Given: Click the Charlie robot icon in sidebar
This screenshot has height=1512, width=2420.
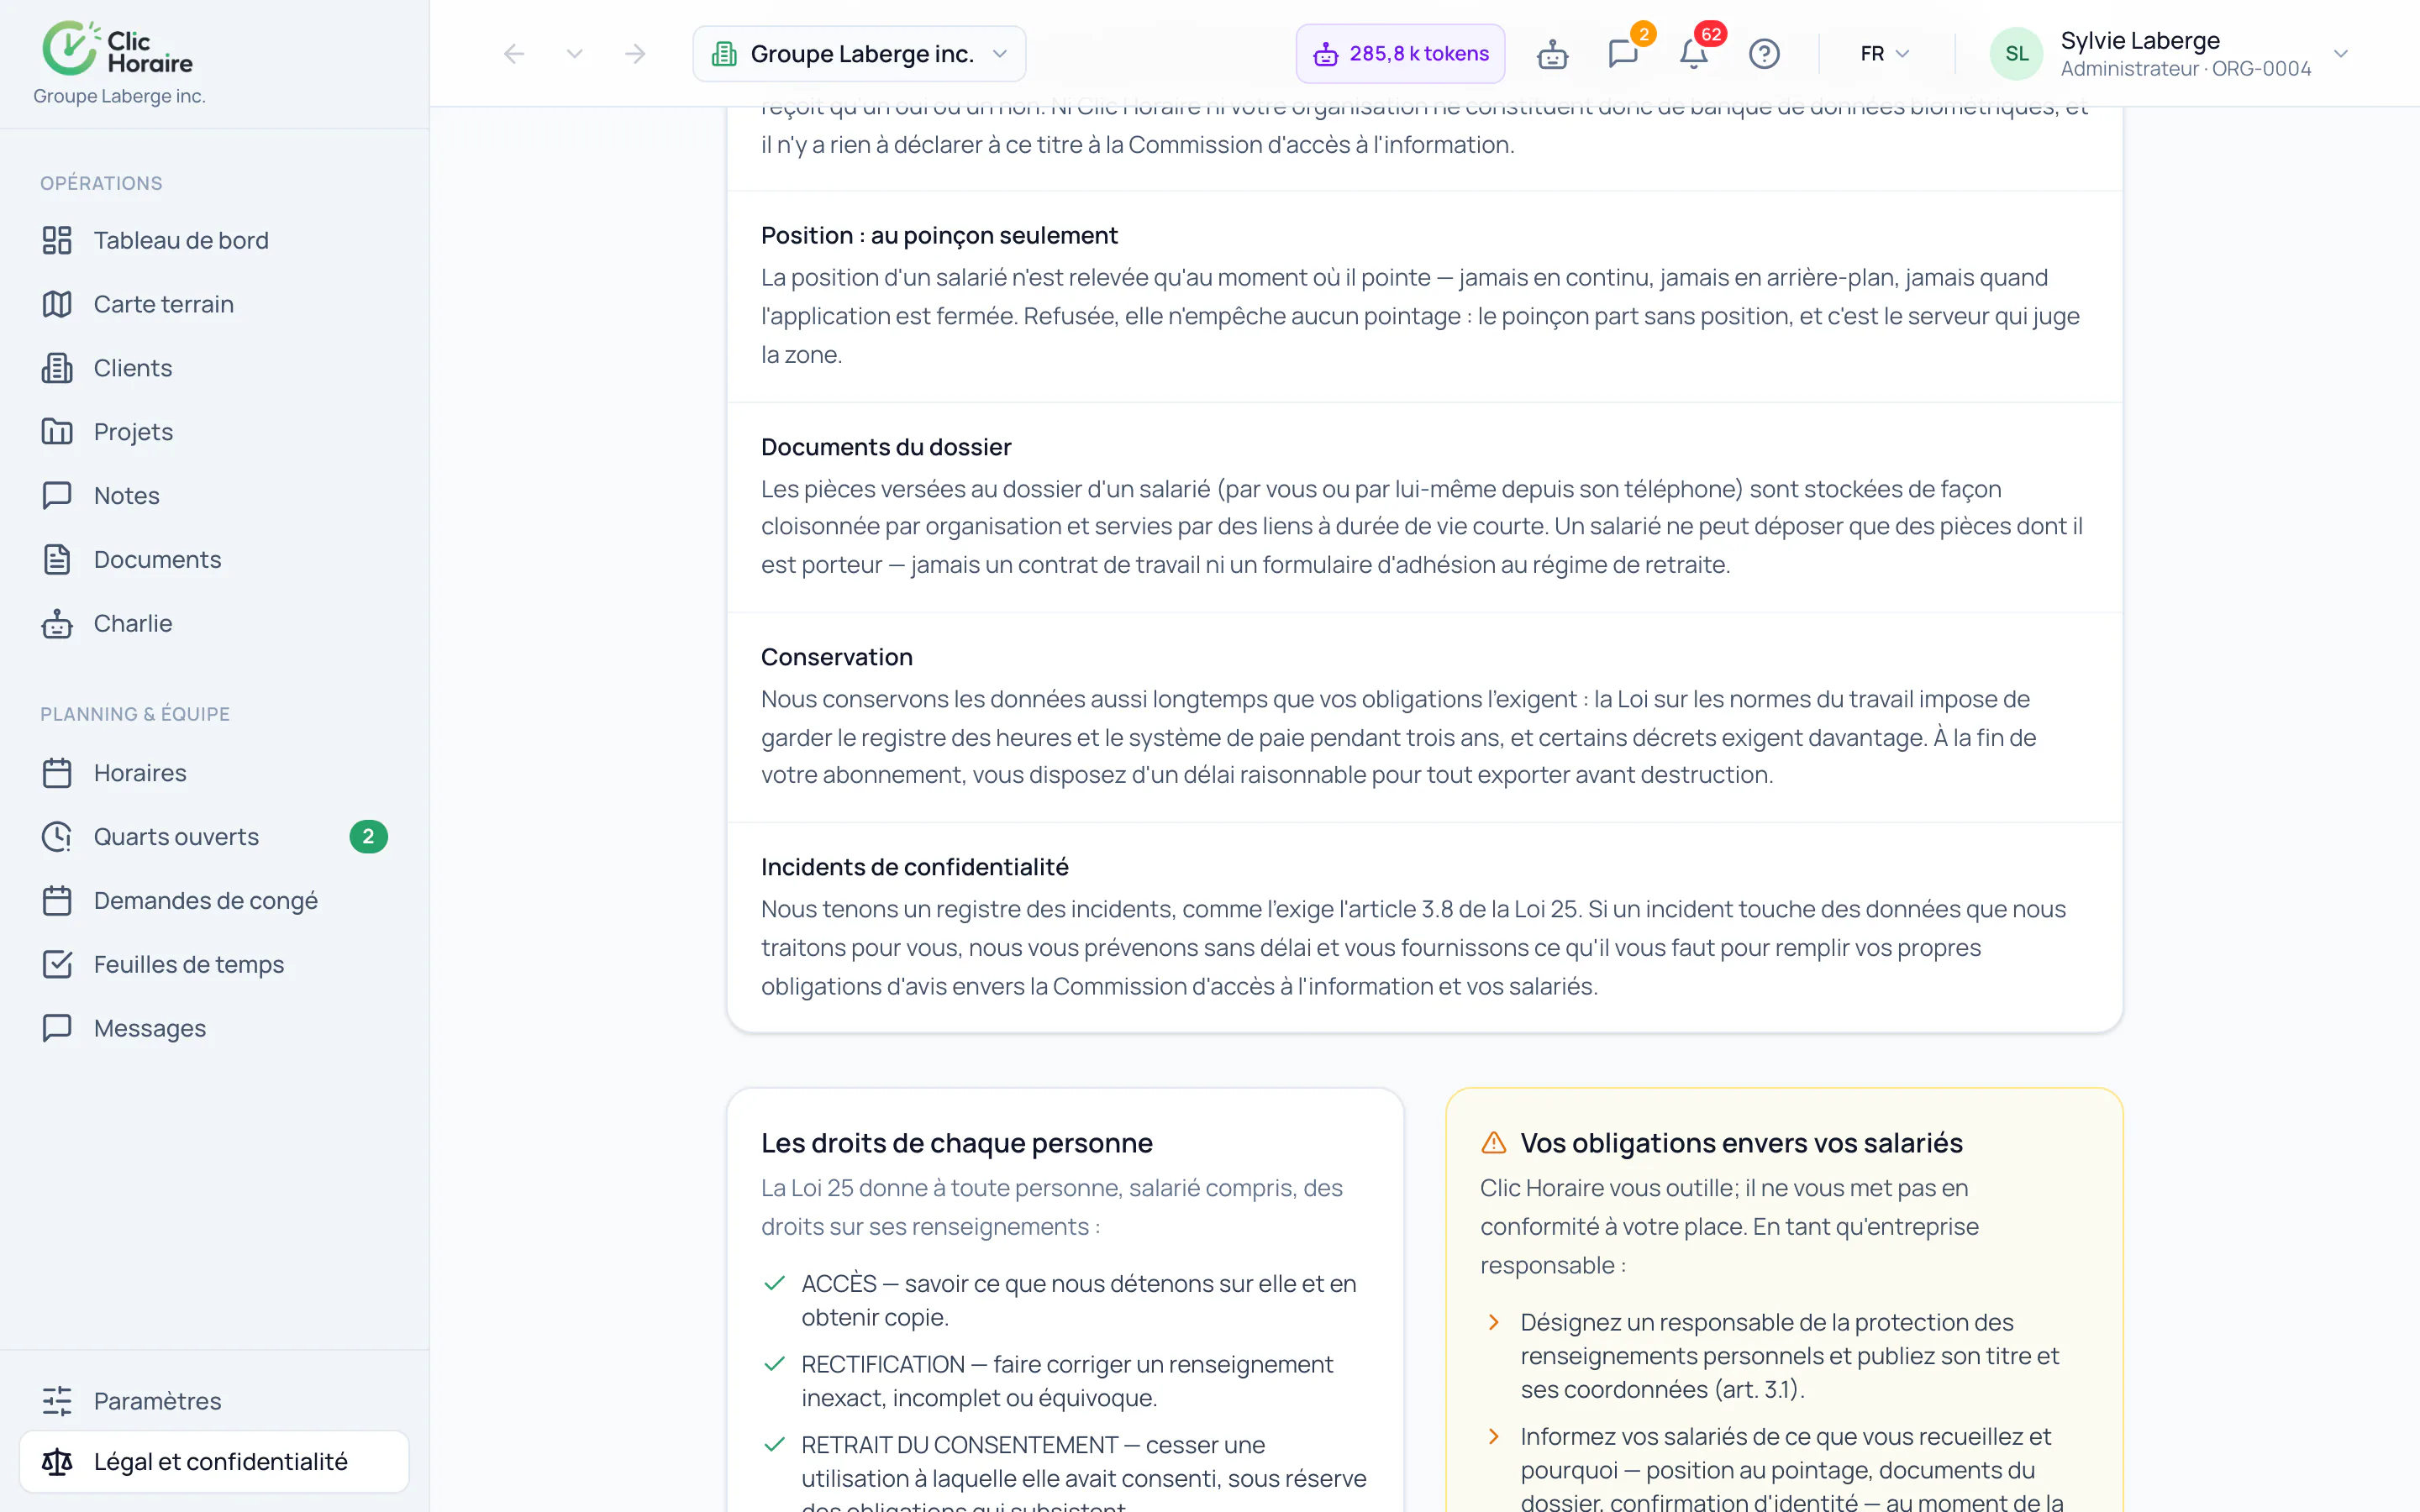Looking at the screenshot, I should (x=57, y=624).
